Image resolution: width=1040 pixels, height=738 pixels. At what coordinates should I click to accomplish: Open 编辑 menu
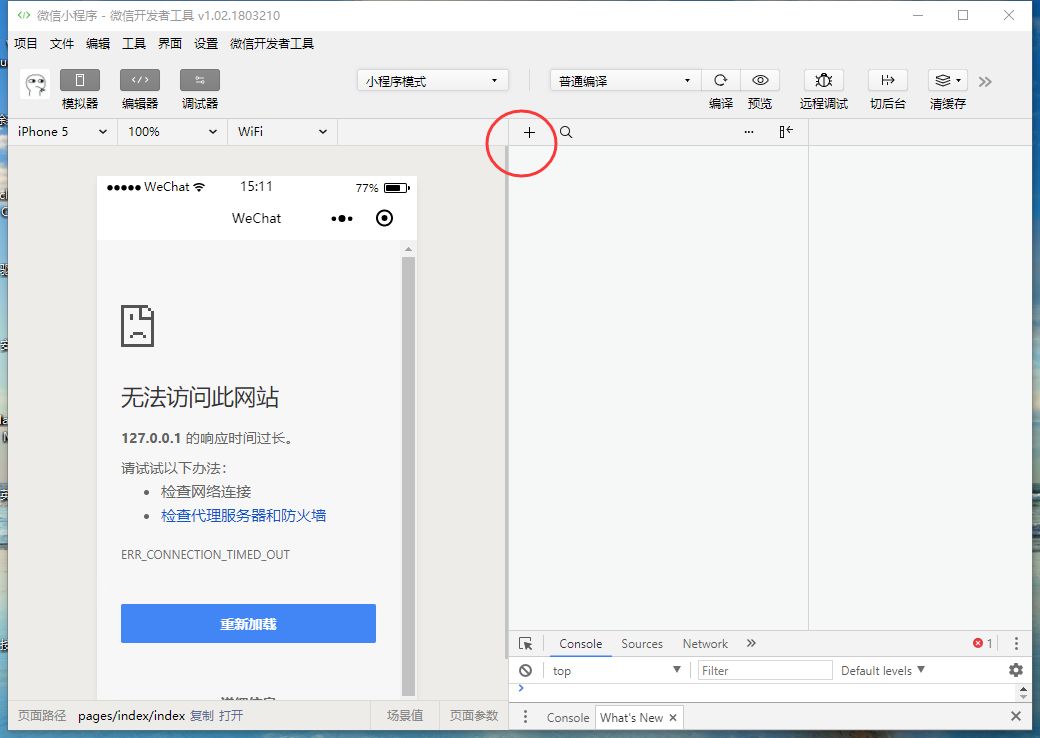[x=98, y=44]
